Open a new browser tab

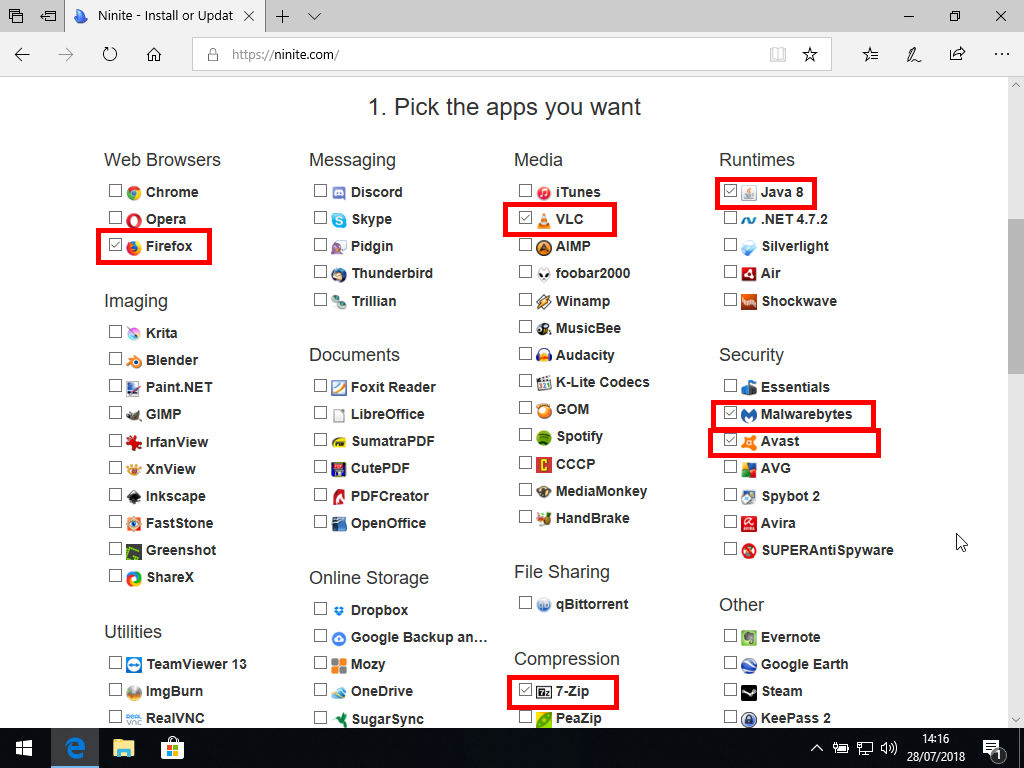coord(282,16)
